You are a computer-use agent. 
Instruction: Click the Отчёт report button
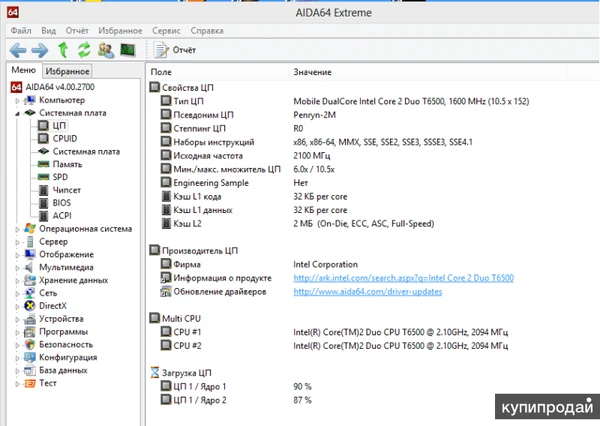pyautogui.click(x=178, y=50)
